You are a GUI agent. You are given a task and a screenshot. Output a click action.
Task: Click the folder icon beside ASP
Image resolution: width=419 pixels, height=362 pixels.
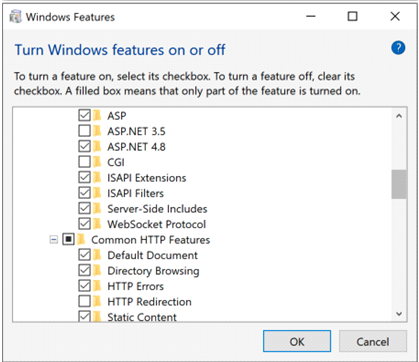(x=97, y=116)
